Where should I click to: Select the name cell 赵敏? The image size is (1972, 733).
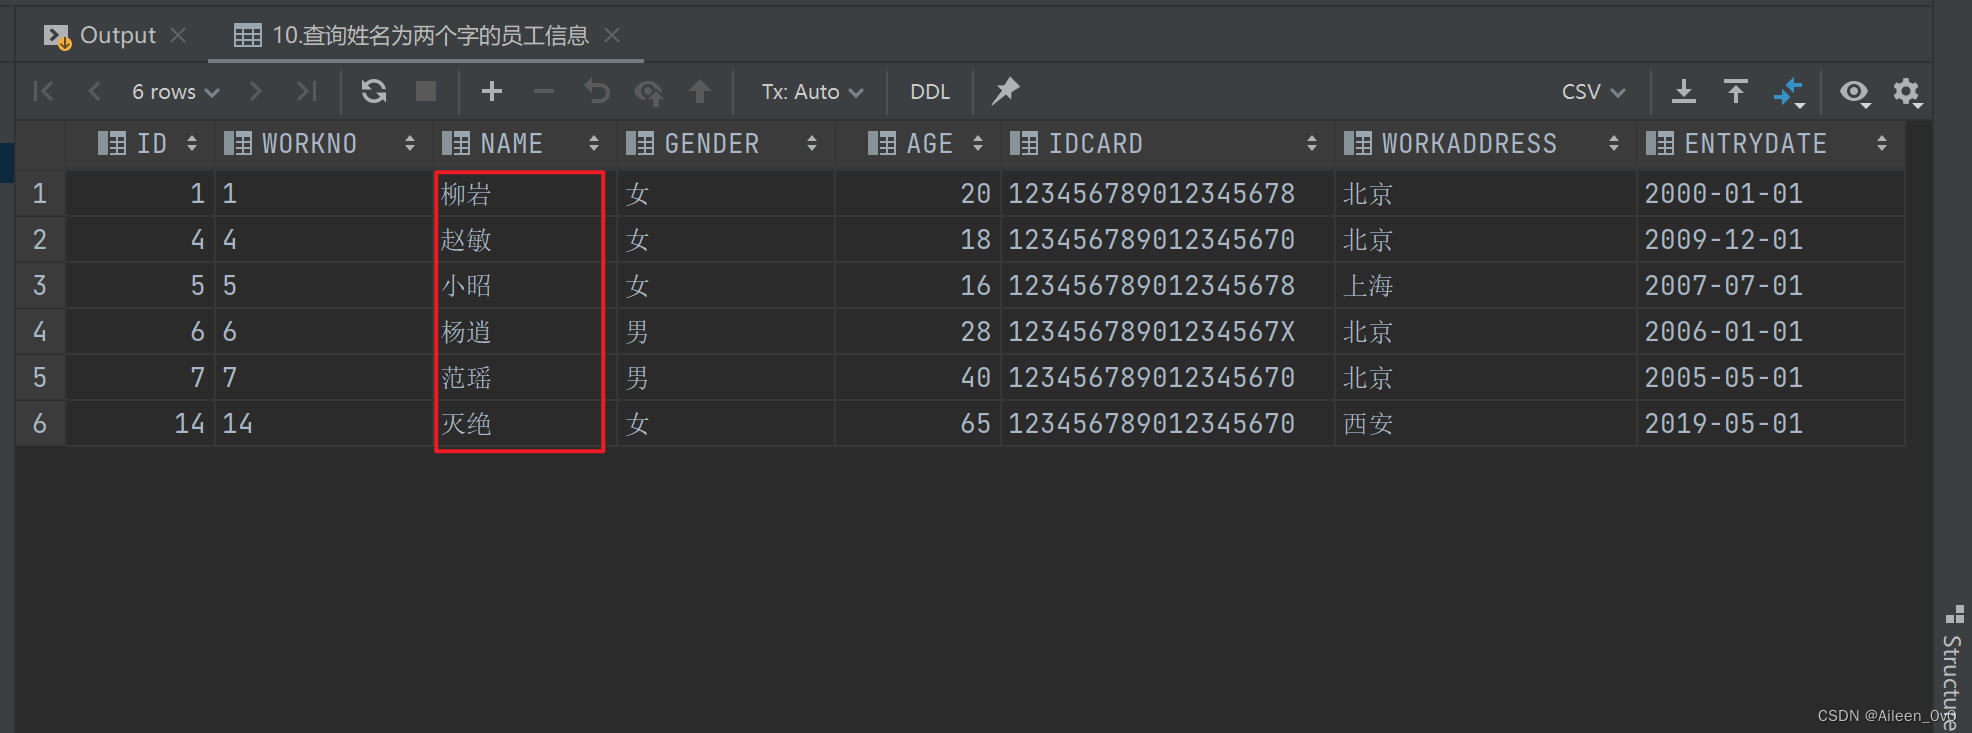pos(524,240)
